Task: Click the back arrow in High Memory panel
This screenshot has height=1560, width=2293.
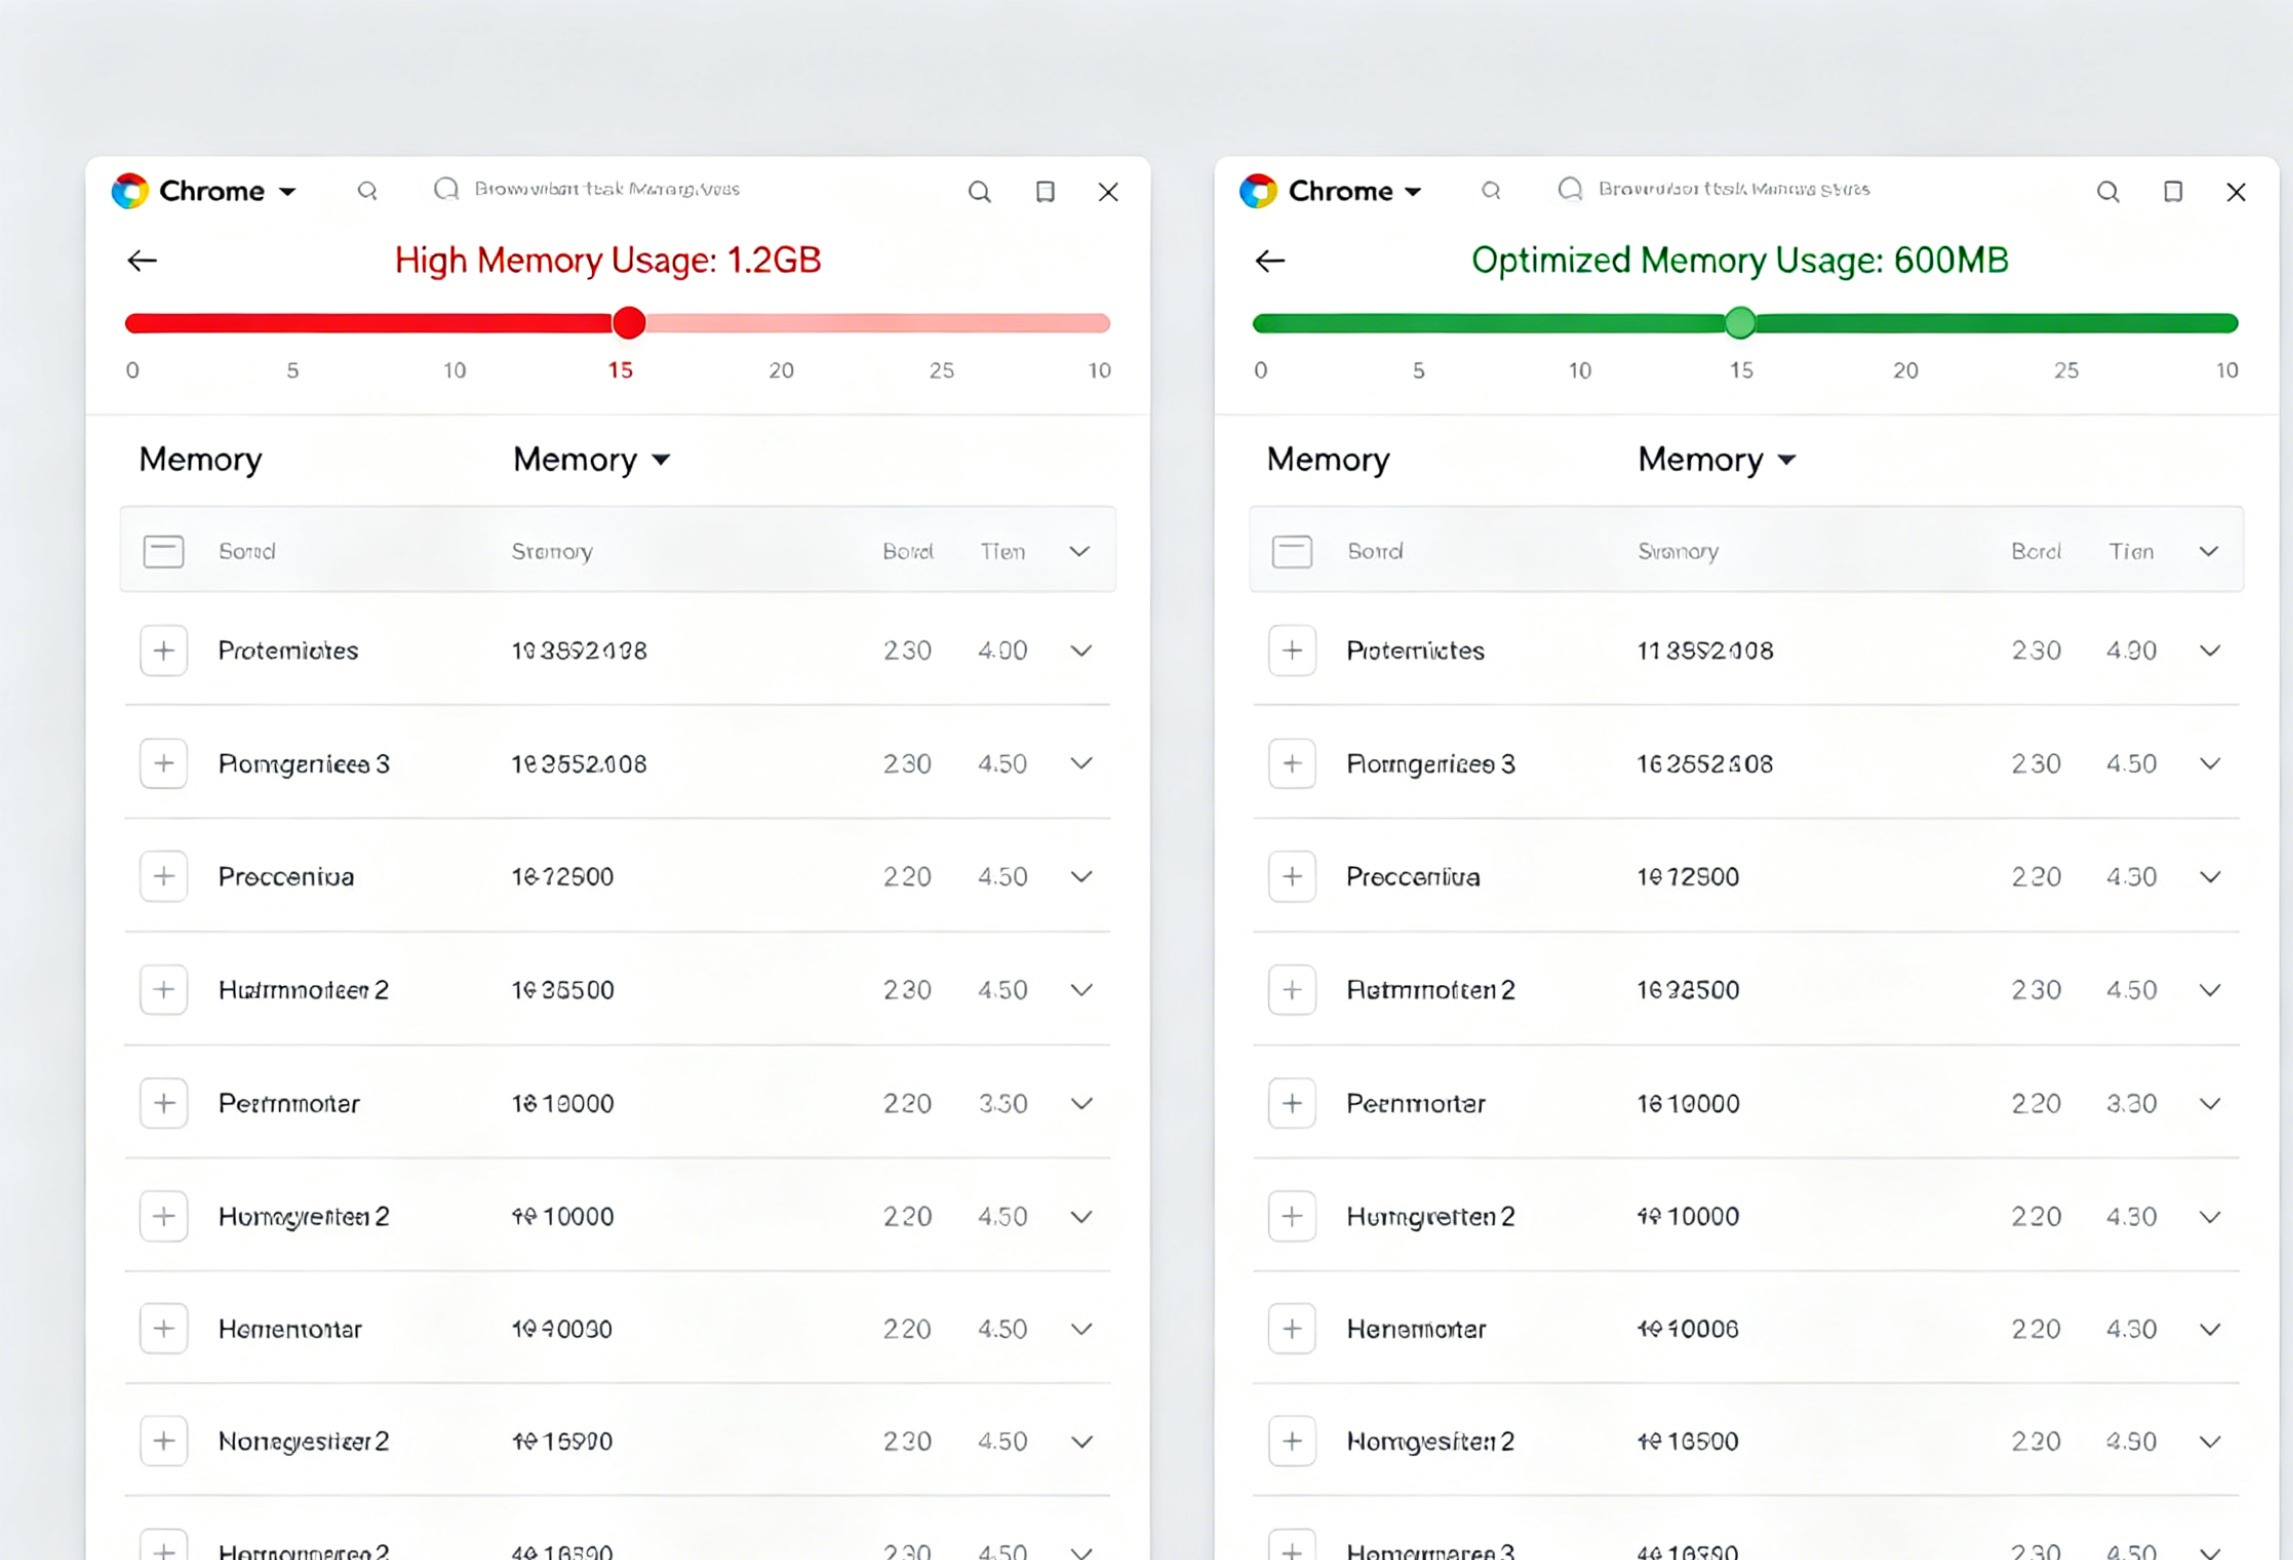Action: coord(142,261)
